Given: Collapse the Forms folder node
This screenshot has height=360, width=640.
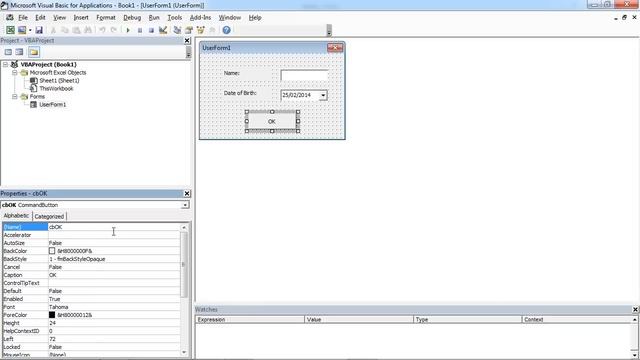Looking at the screenshot, I should tap(15, 97).
